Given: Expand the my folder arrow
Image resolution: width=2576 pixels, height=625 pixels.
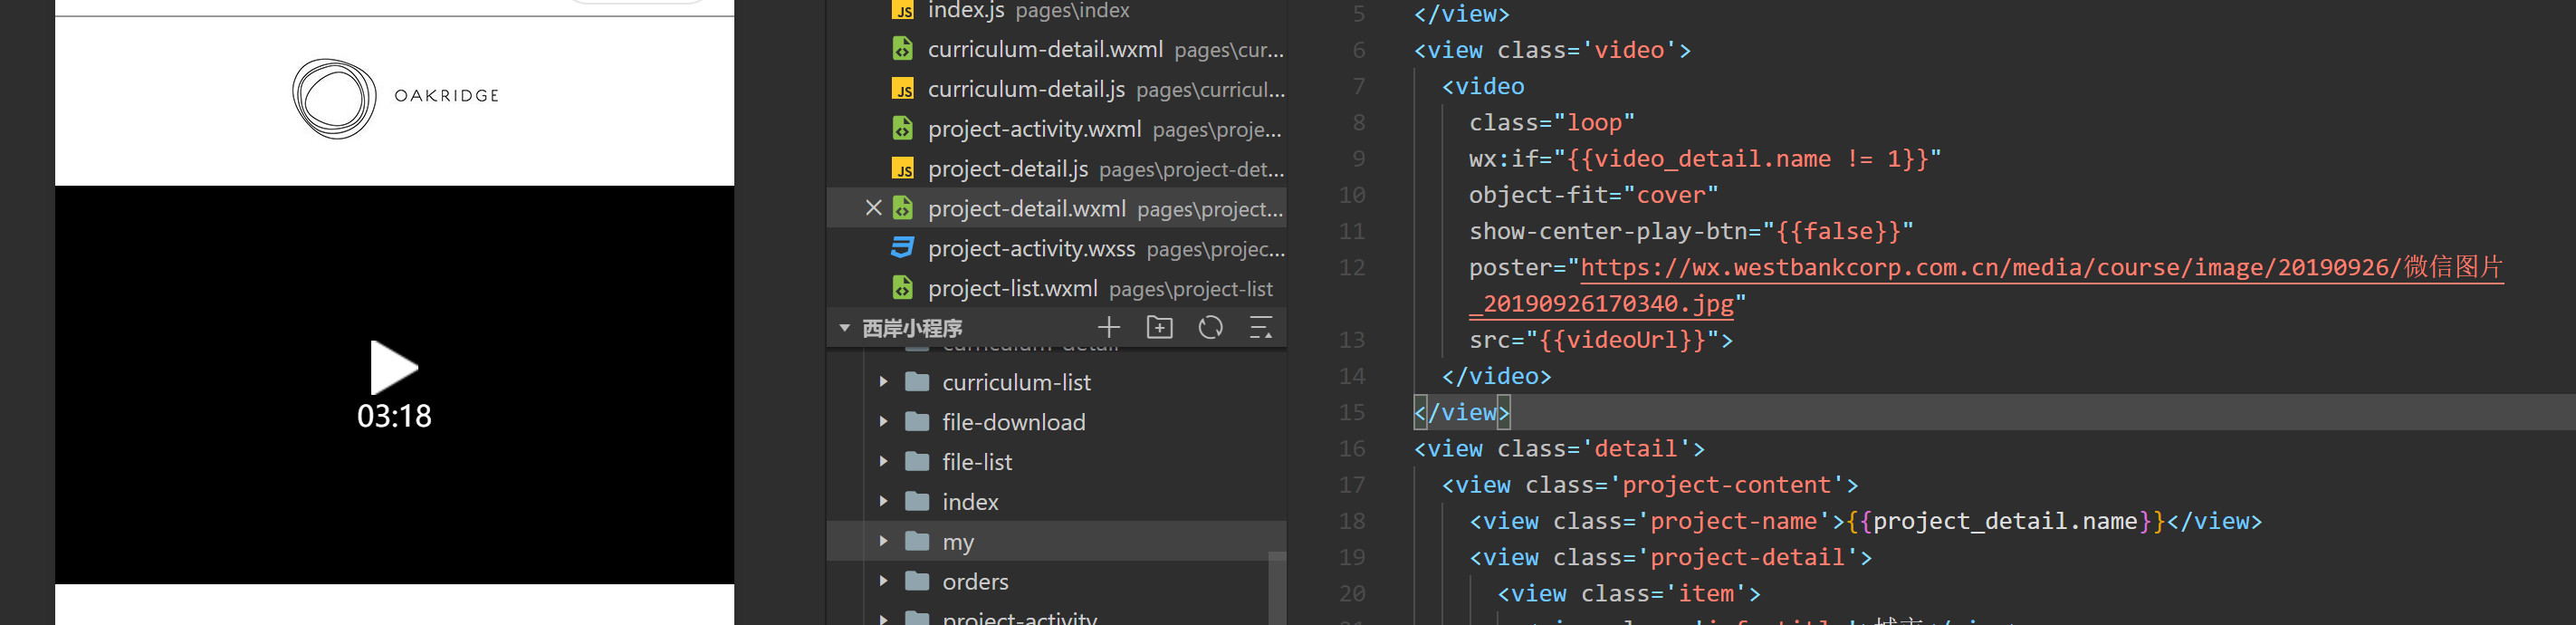Looking at the screenshot, I should pyautogui.click(x=883, y=541).
